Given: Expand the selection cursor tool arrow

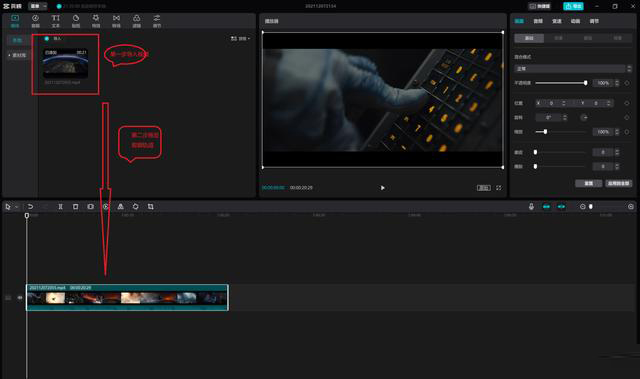Looking at the screenshot, I should click(16, 207).
